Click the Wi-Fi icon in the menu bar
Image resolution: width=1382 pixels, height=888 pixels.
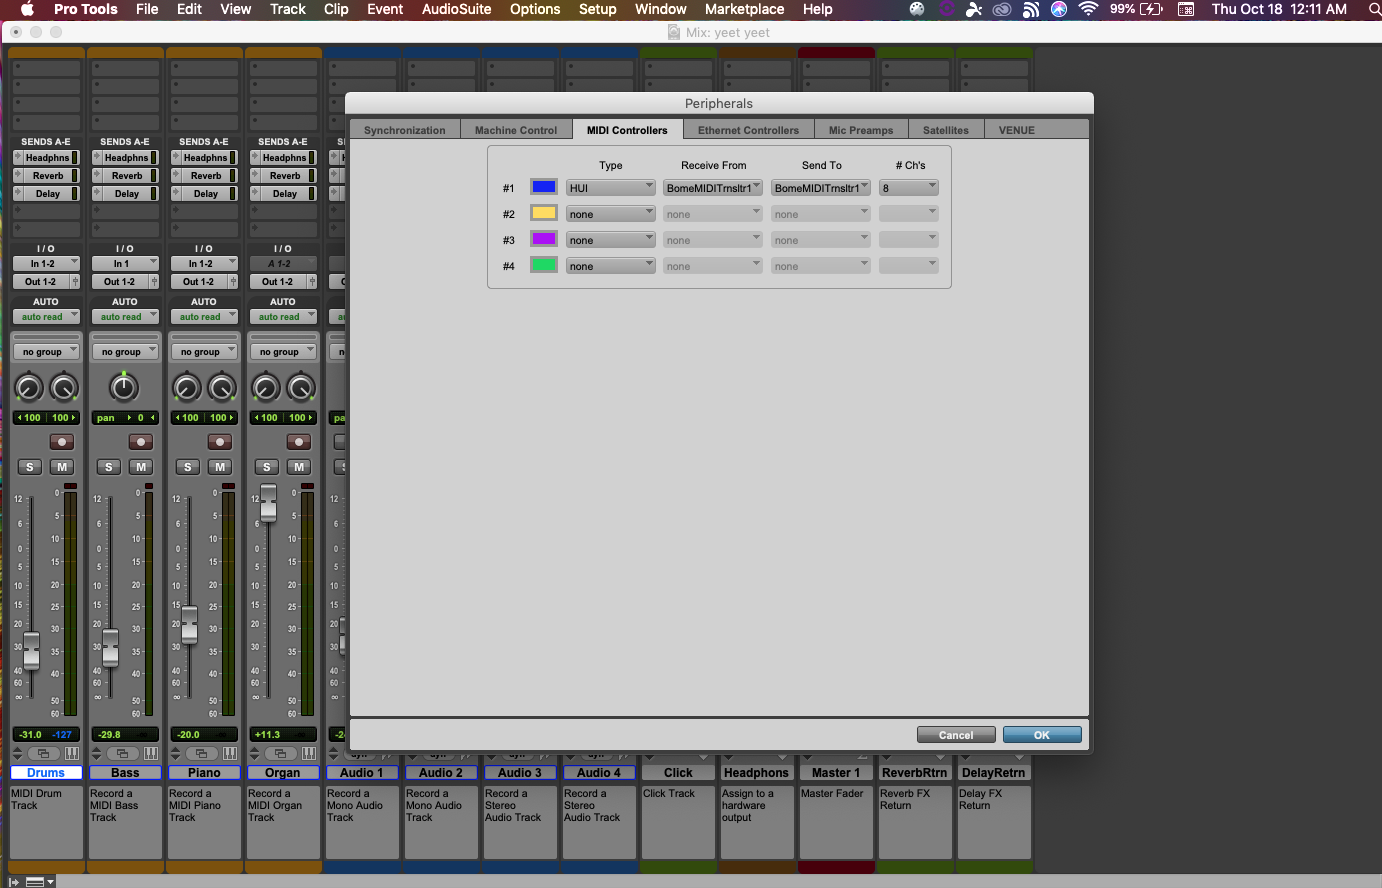(1088, 9)
